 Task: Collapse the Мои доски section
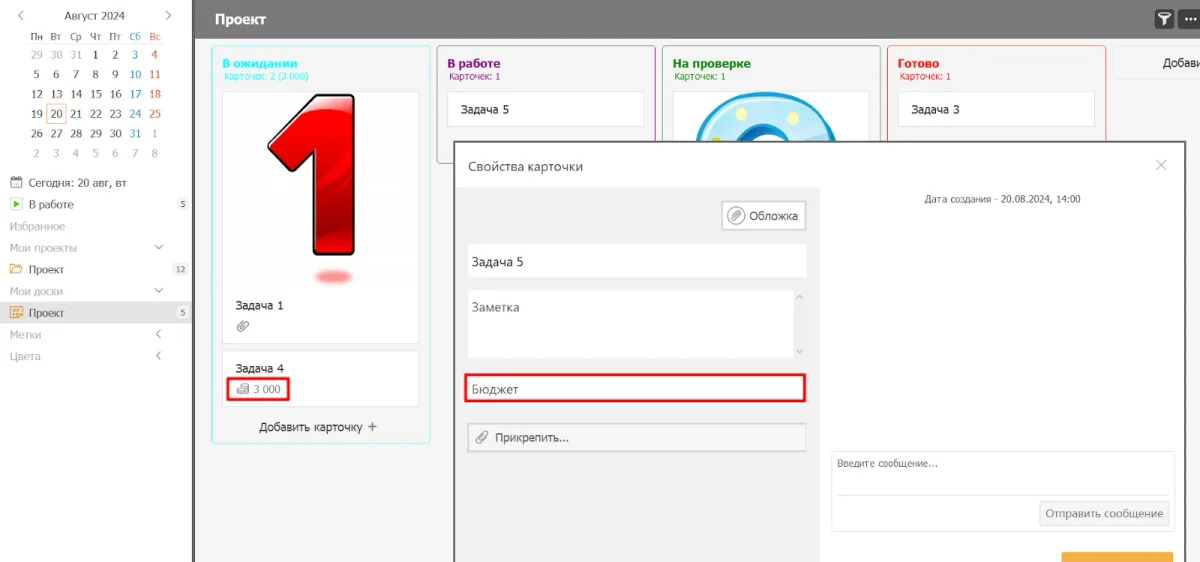coord(158,291)
